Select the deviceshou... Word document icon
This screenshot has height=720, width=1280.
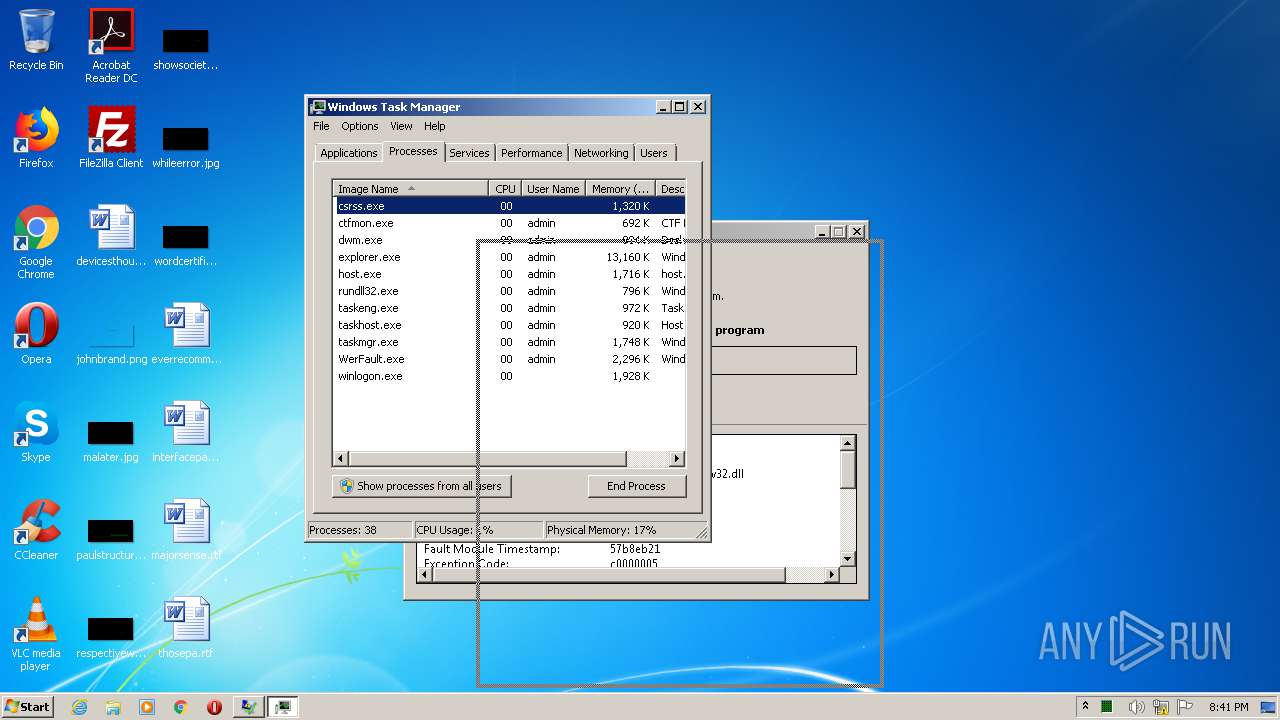[111, 236]
